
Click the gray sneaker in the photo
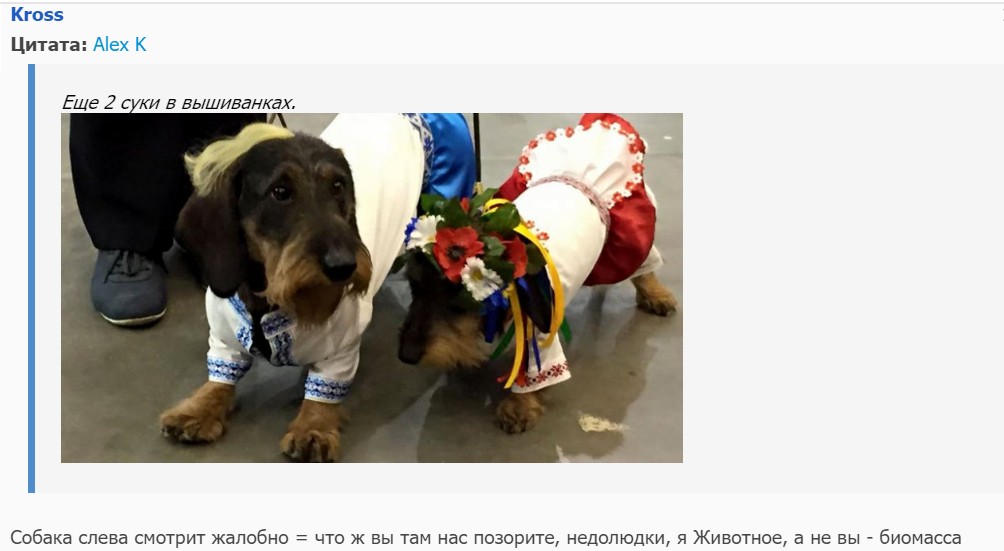129,287
